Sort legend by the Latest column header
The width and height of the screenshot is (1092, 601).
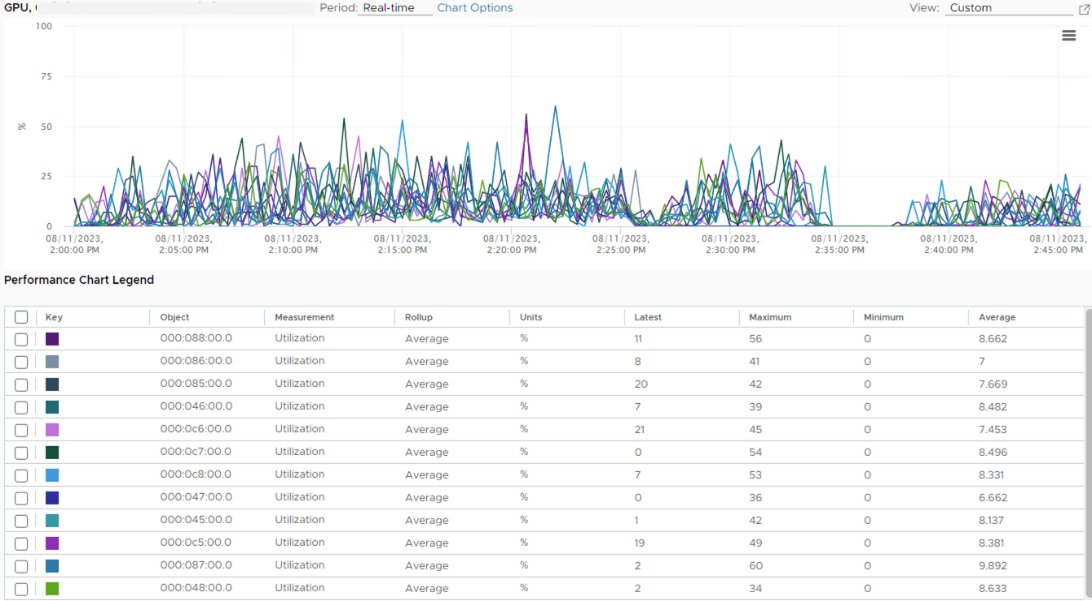coord(648,317)
